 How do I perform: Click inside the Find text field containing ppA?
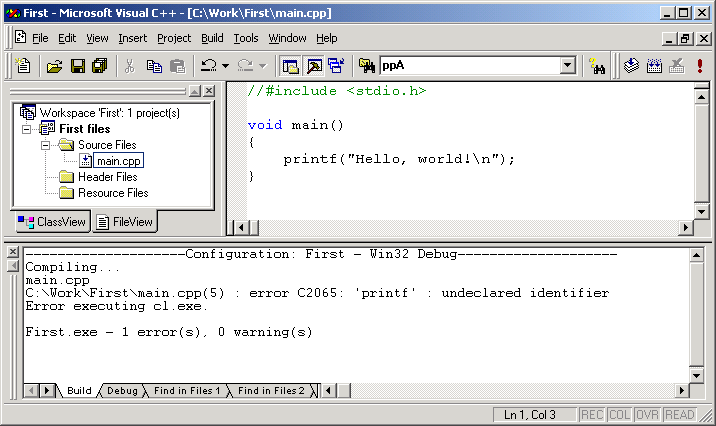click(470, 66)
